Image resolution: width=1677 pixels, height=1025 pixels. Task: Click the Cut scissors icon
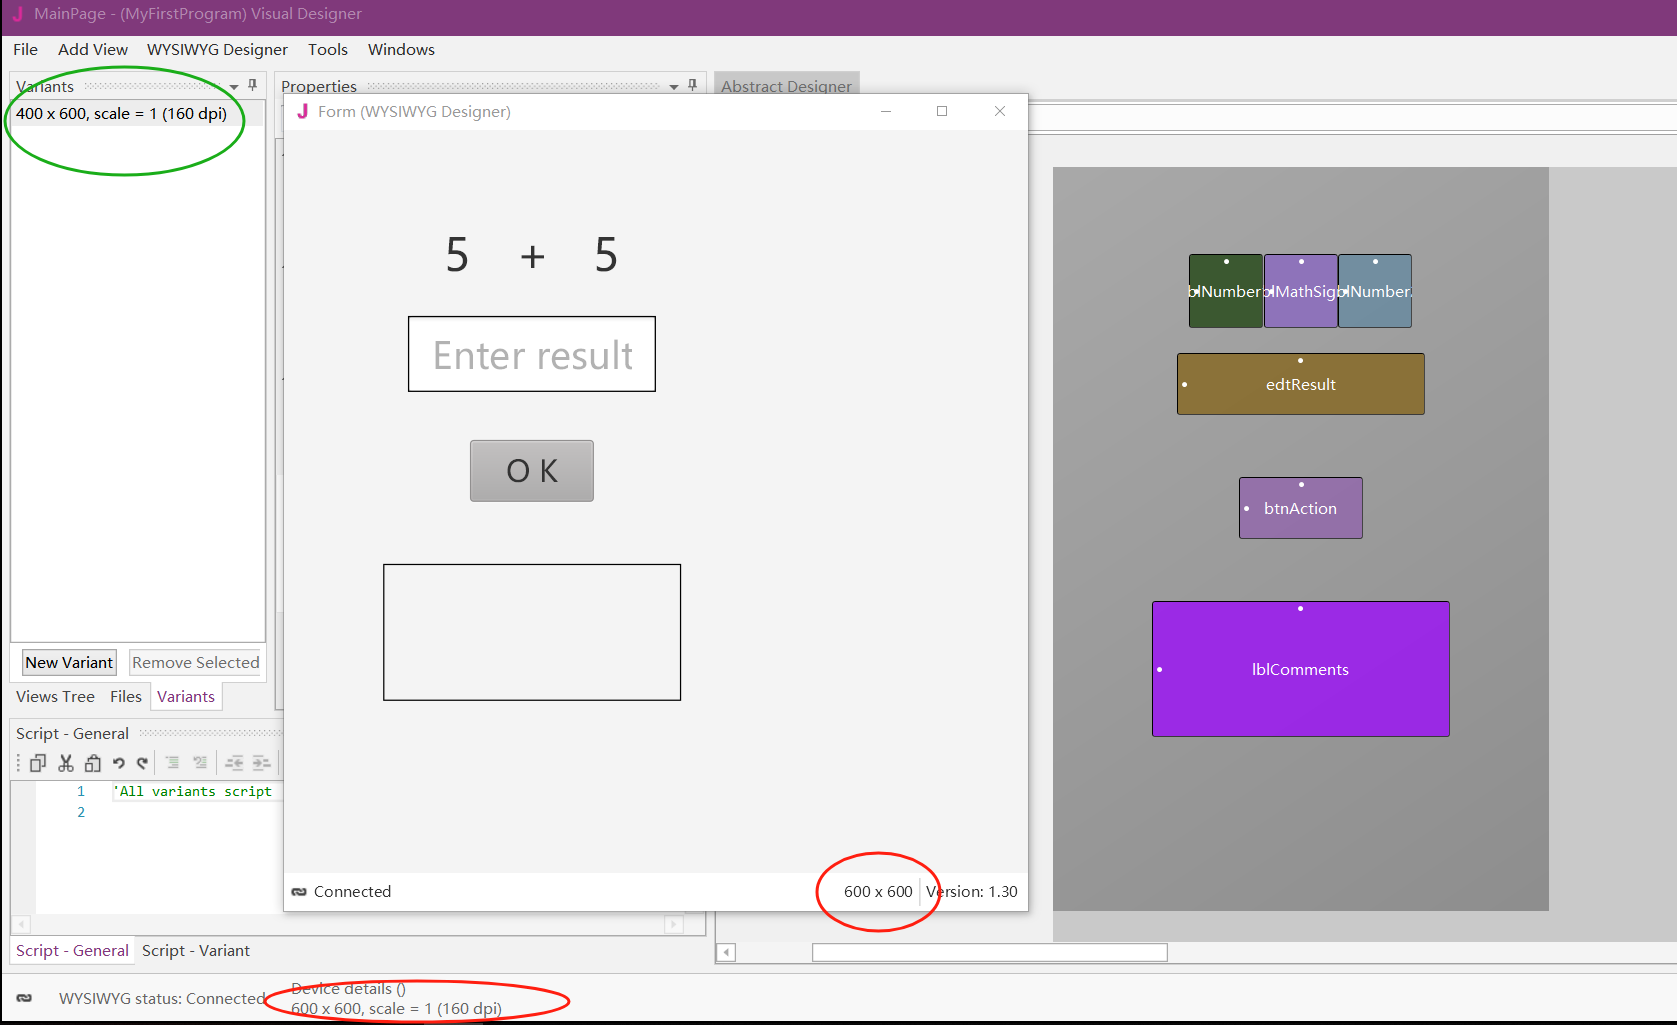[66, 763]
